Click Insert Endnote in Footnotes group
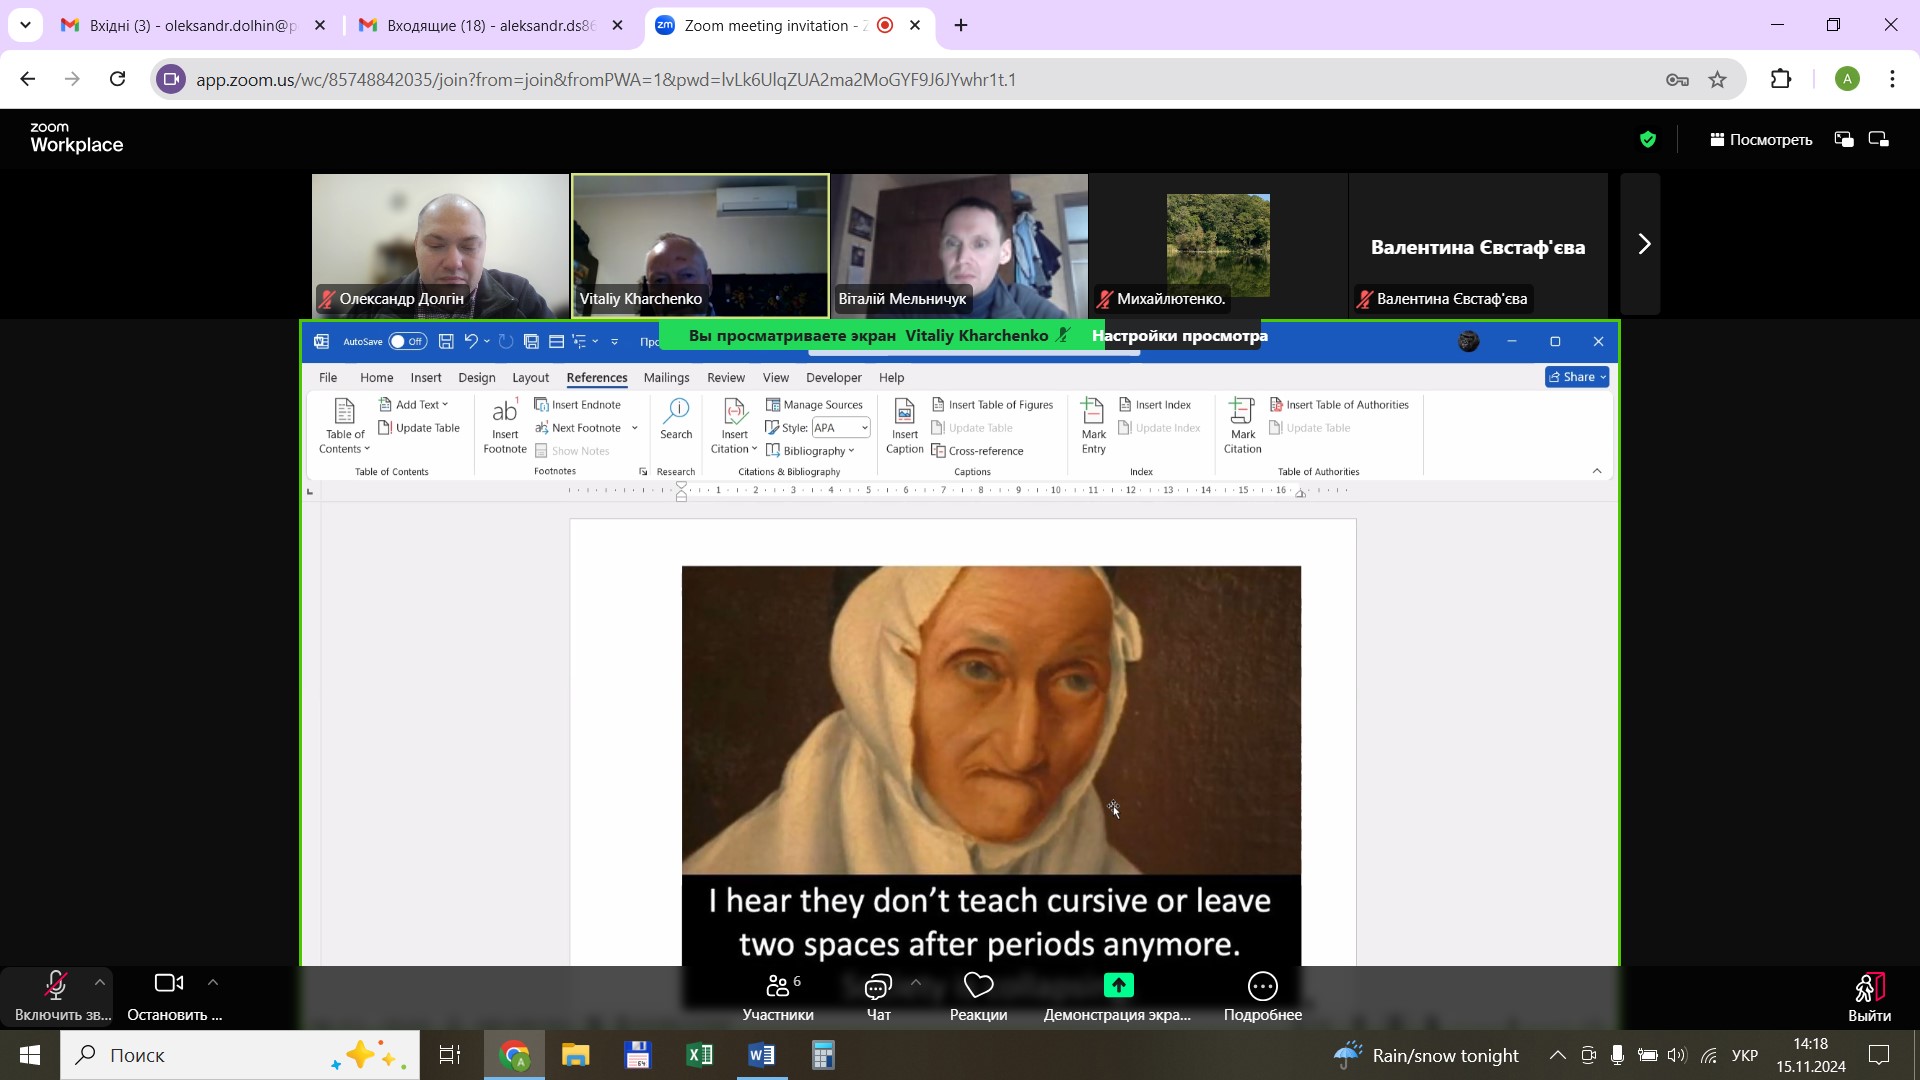This screenshot has height=1080, width=1920. click(x=578, y=405)
